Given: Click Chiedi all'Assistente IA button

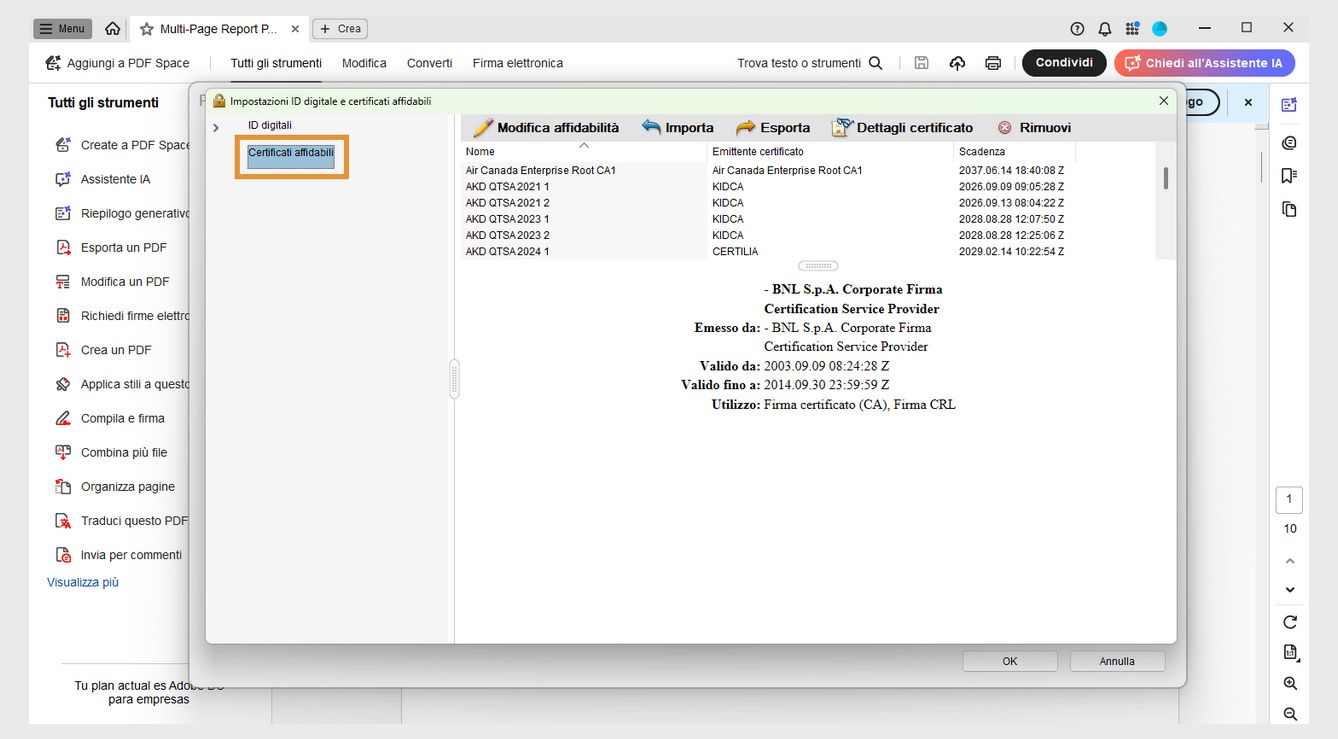Looking at the screenshot, I should (x=1204, y=63).
